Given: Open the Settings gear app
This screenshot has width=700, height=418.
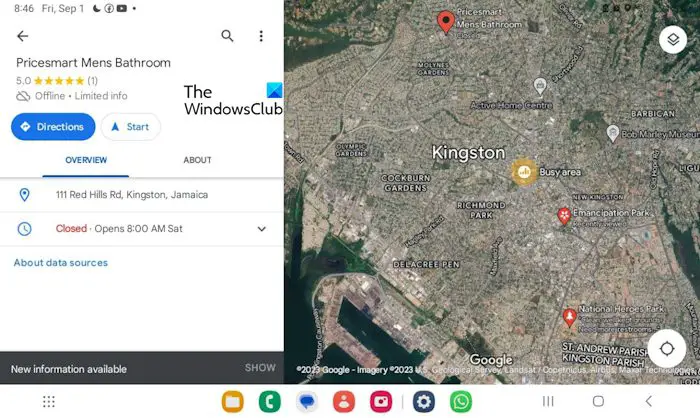Looking at the screenshot, I should (x=424, y=401).
